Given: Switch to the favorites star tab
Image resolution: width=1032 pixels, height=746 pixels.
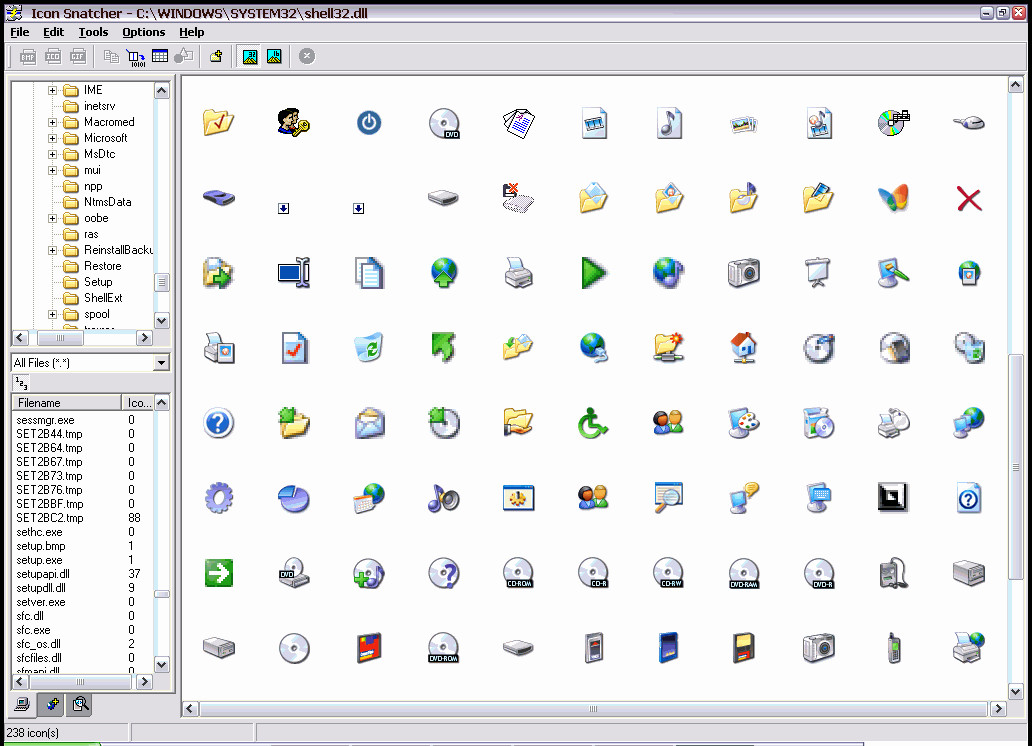Looking at the screenshot, I should [51, 705].
